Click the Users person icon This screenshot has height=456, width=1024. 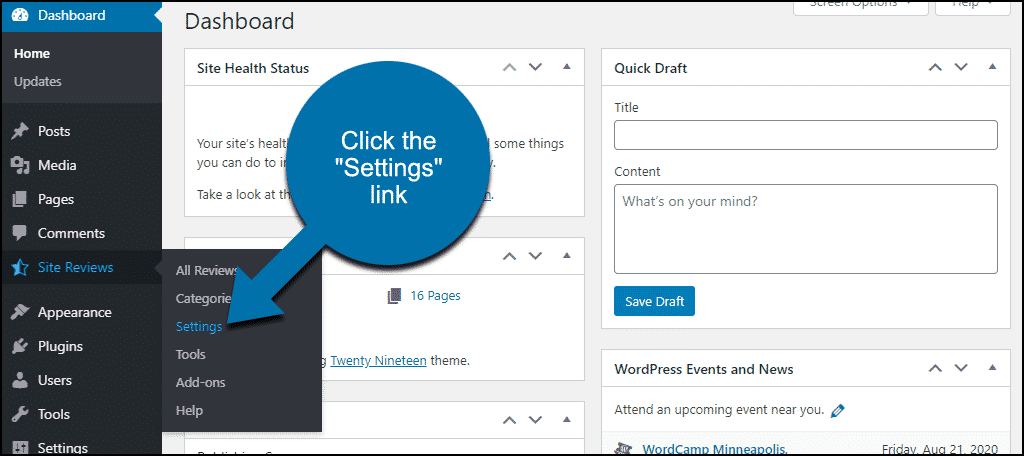coord(20,380)
